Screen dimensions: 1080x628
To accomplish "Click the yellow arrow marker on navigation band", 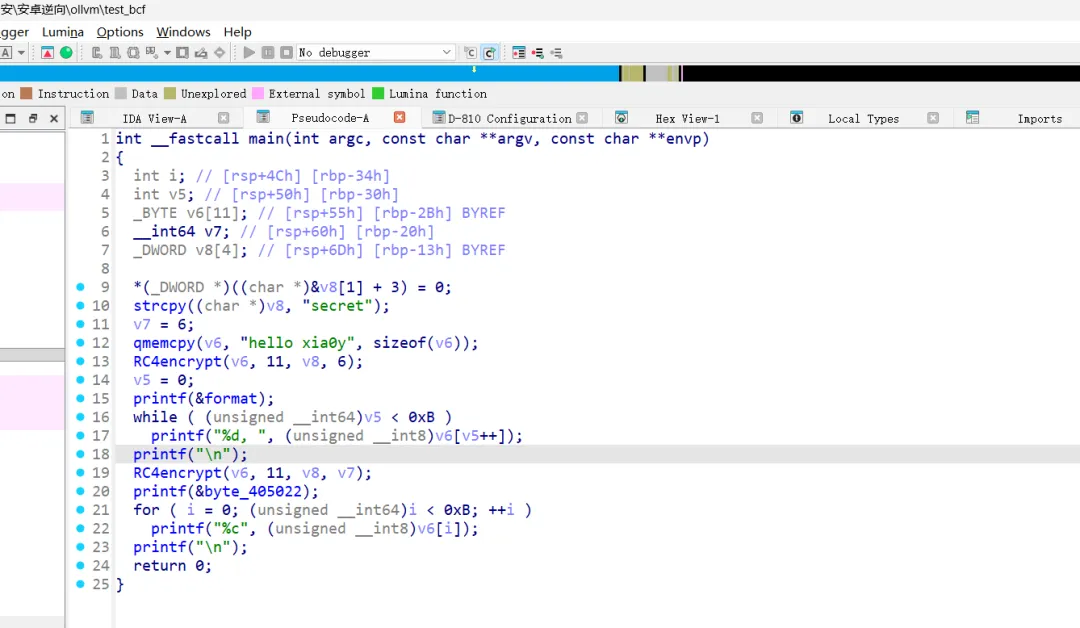I will tap(474, 69).
